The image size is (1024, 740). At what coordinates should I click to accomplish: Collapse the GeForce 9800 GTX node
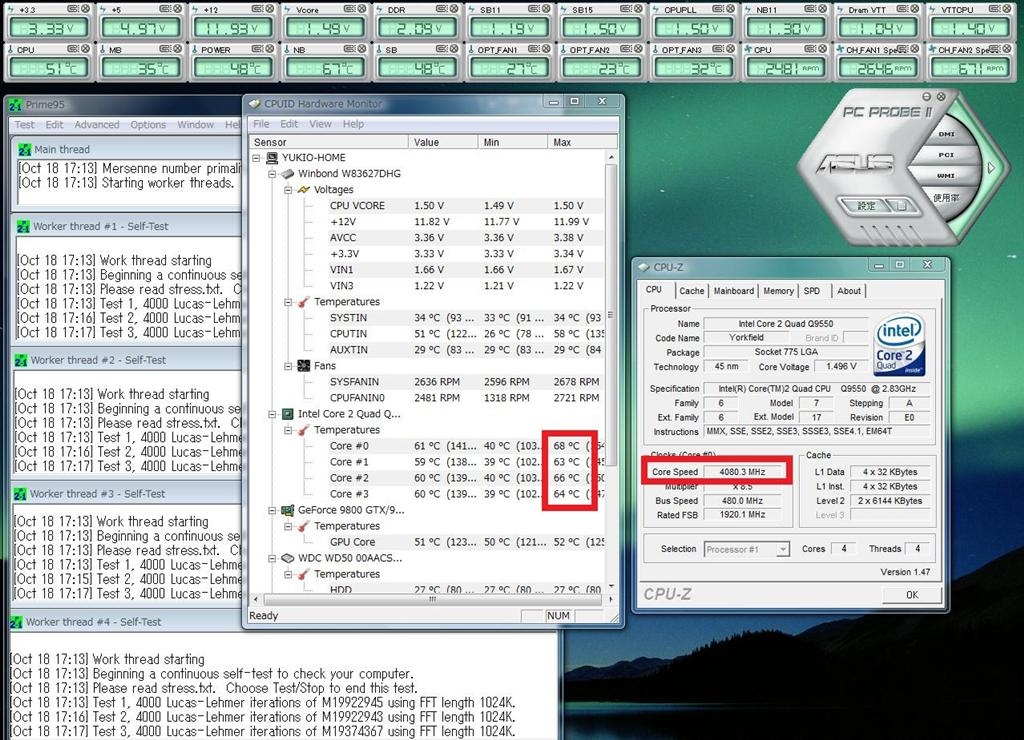(x=272, y=511)
